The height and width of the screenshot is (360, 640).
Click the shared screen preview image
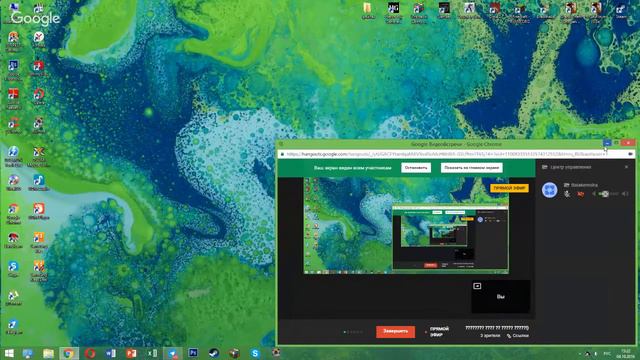406,226
